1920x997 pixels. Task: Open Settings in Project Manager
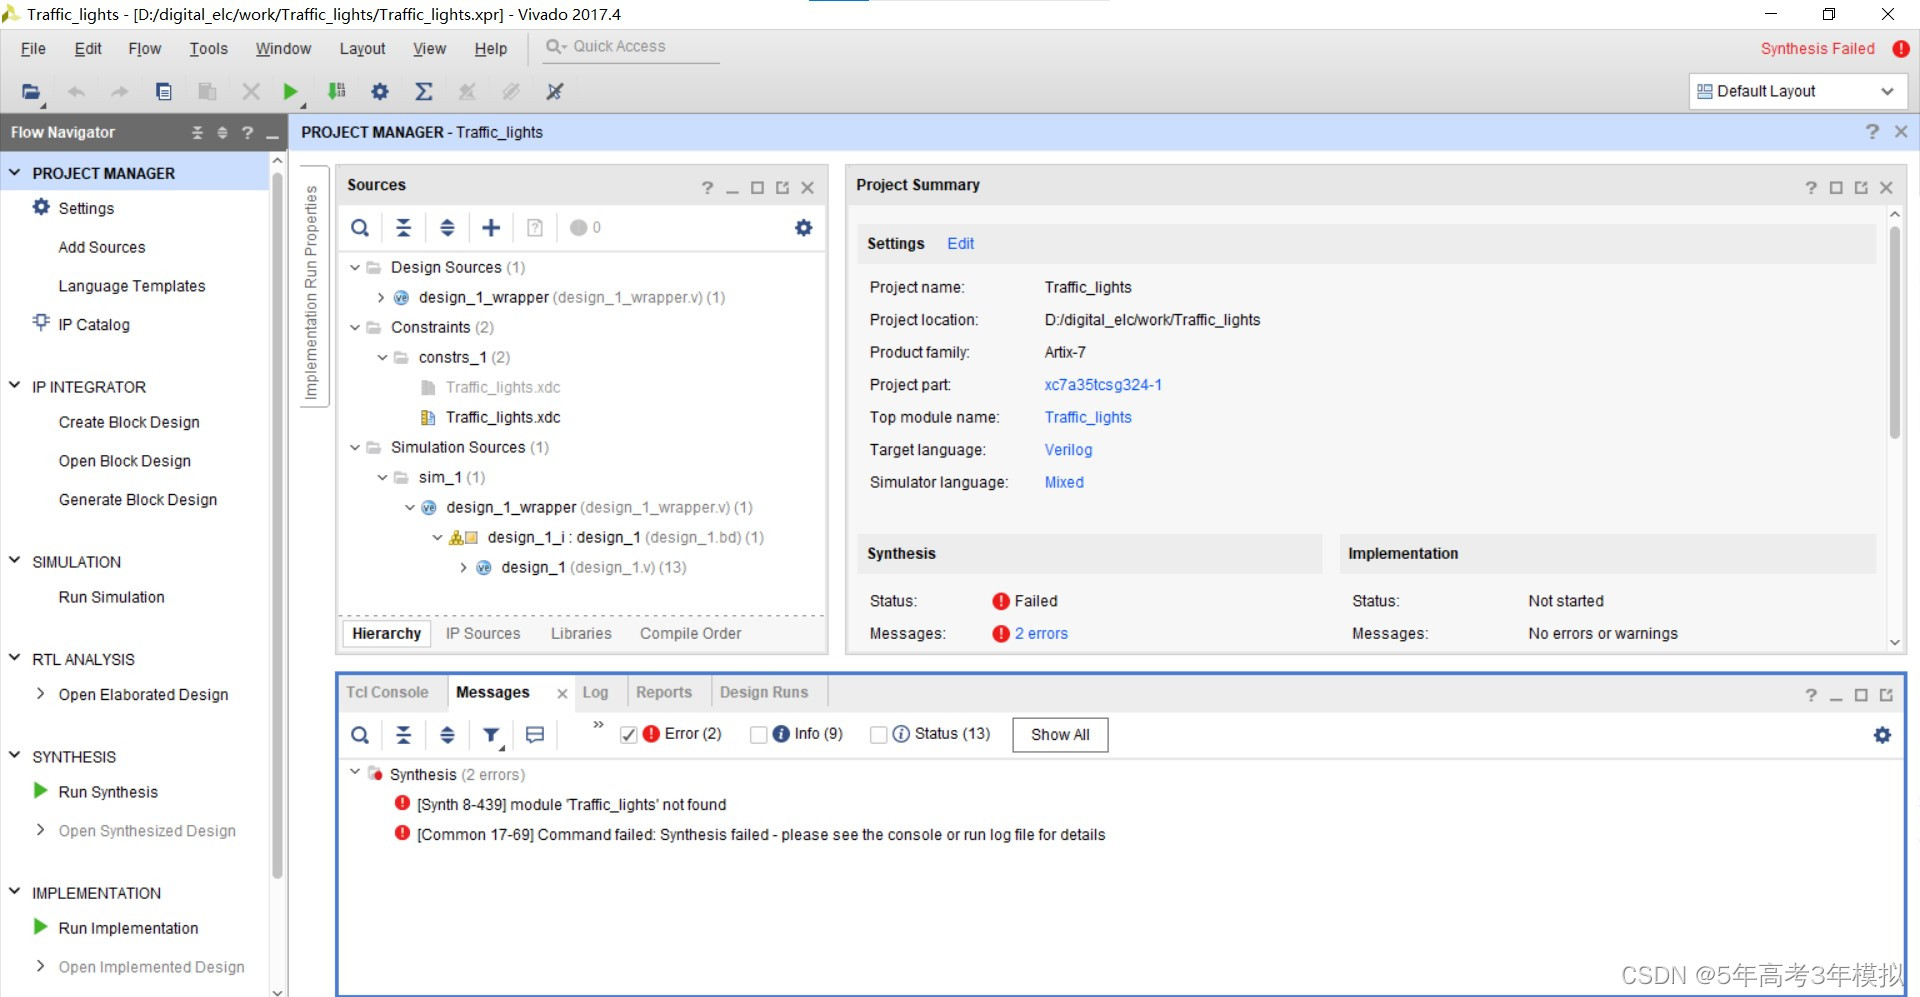(x=86, y=208)
